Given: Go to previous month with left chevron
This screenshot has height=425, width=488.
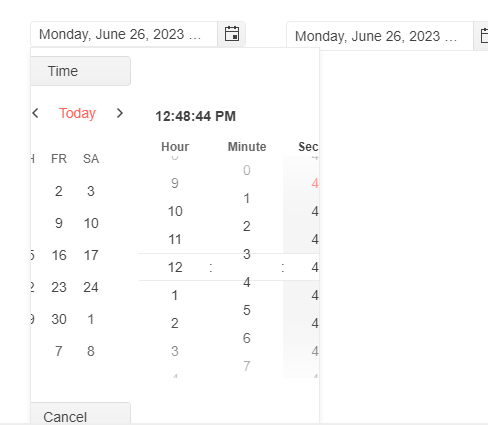Looking at the screenshot, I should [35, 113].
